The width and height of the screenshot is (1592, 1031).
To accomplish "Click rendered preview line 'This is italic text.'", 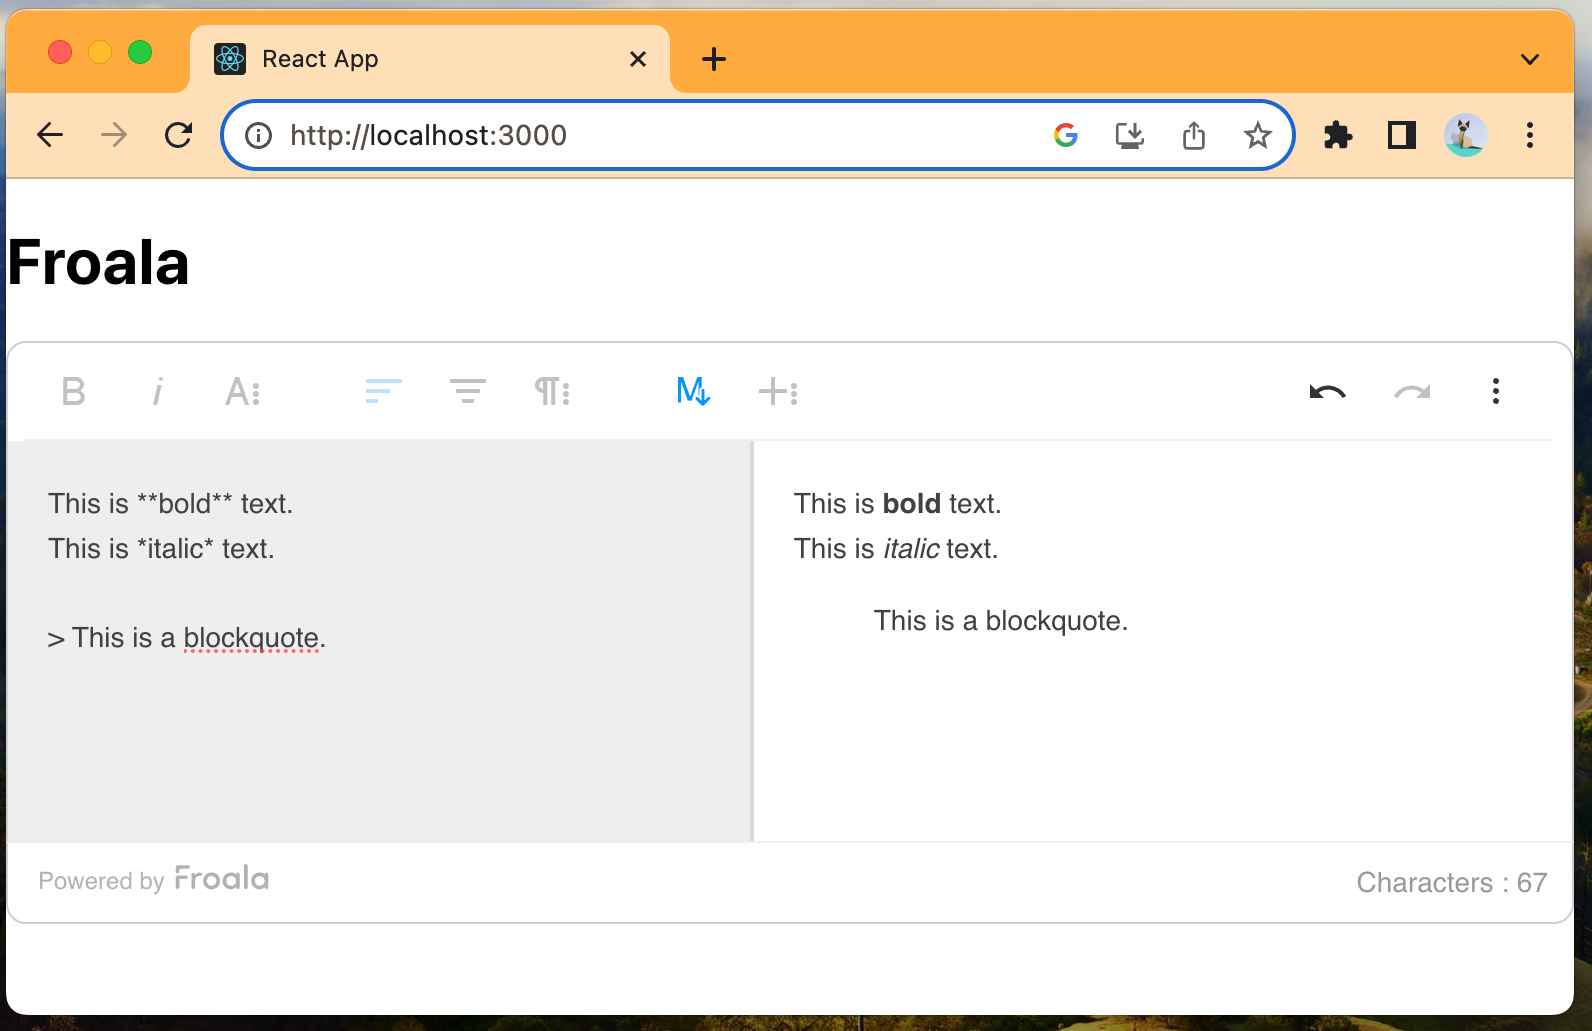I will coord(896,548).
